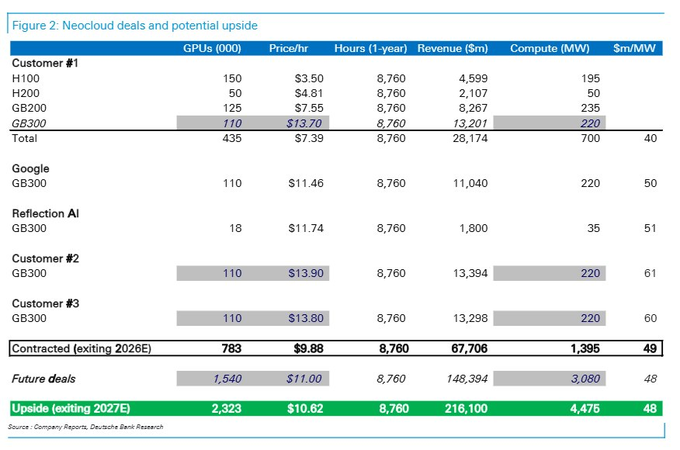The width and height of the screenshot is (680, 450).
Task: Click the 'Total' row label
Action: coord(24,138)
